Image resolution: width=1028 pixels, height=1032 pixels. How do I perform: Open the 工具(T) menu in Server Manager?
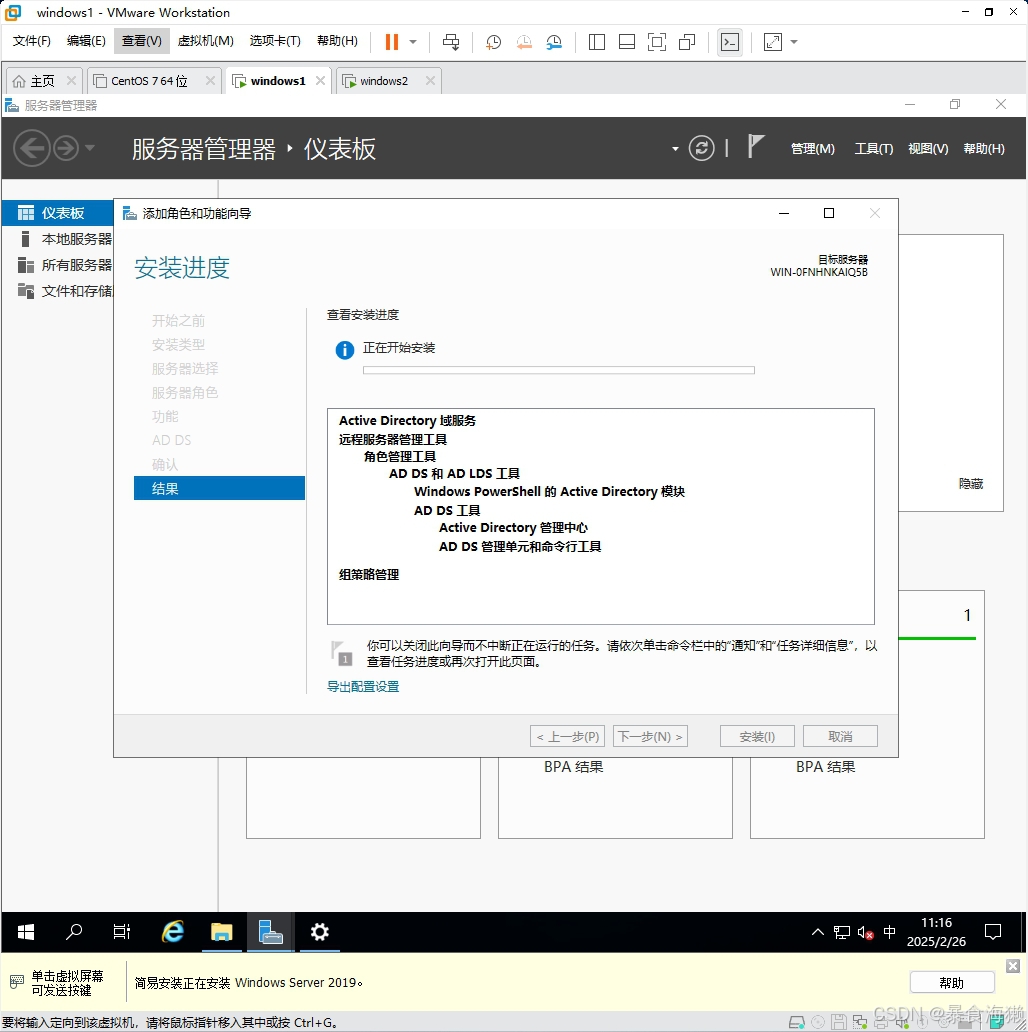point(873,149)
